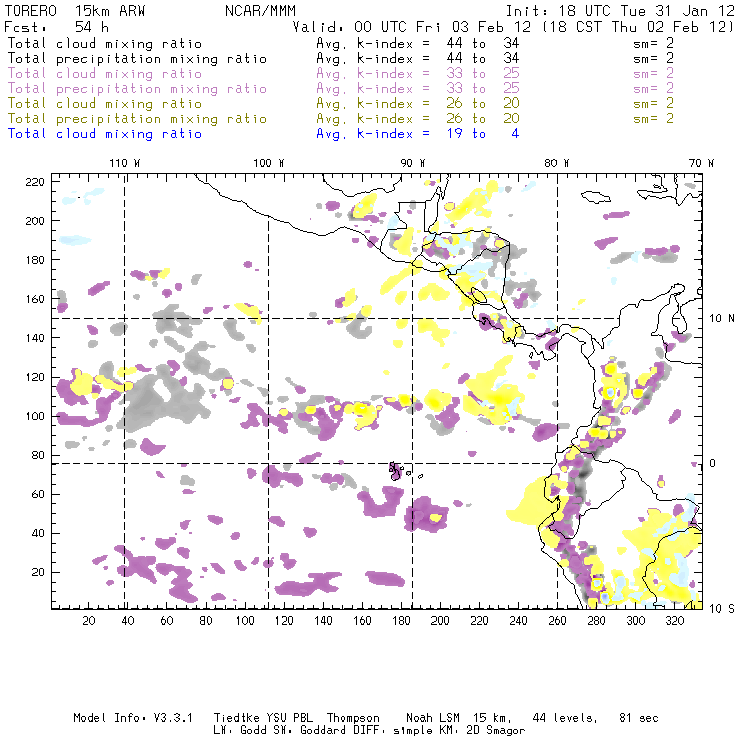This screenshot has width=740, height=740.
Task: Click the '81 sec' timestep text
Action: pyautogui.click(x=639, y=718)
